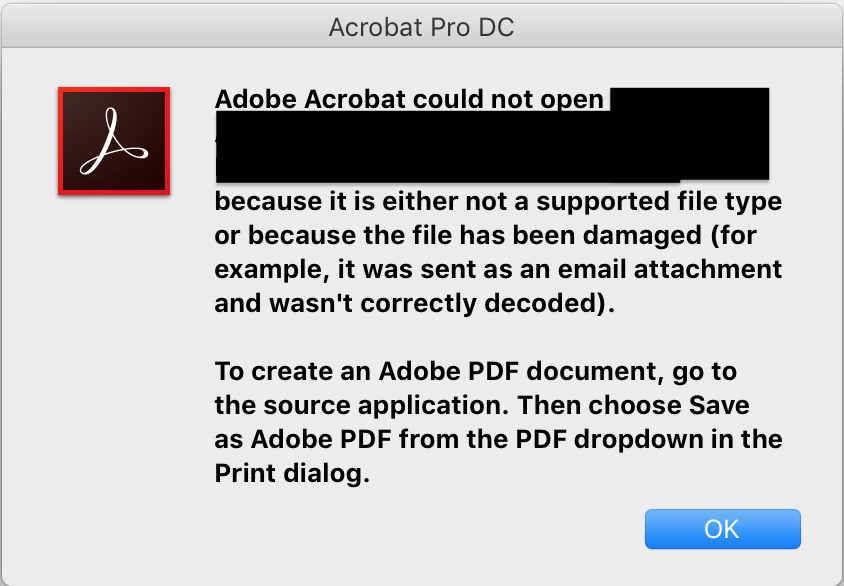Image resolution: width=844 pixels, height=586 pixels.
Task: Click the 'sent as an email attachment' line
Action: pos(498,269)
